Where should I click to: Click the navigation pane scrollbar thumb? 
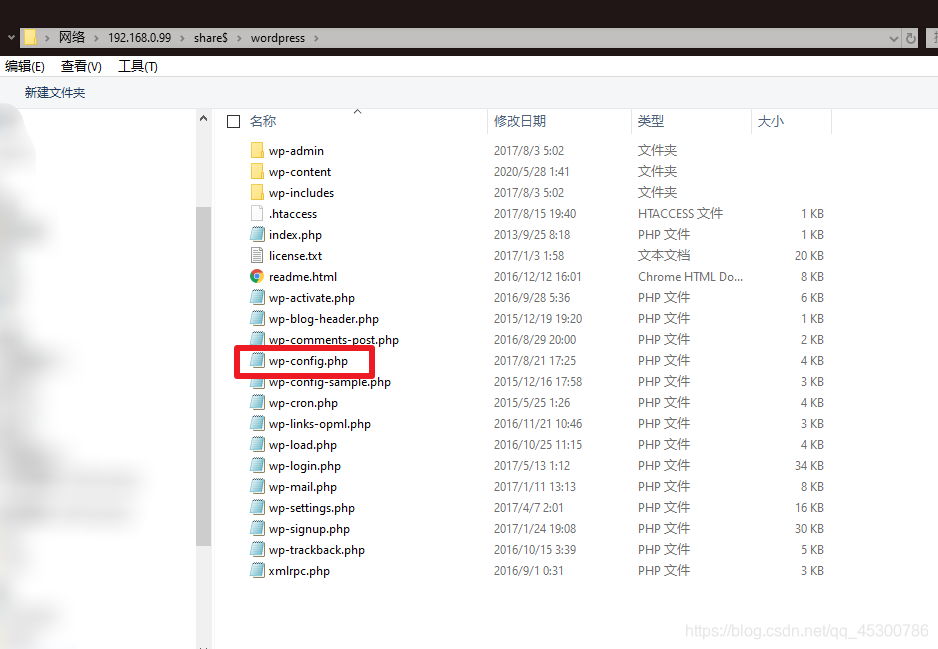click(x=203, y=376)
